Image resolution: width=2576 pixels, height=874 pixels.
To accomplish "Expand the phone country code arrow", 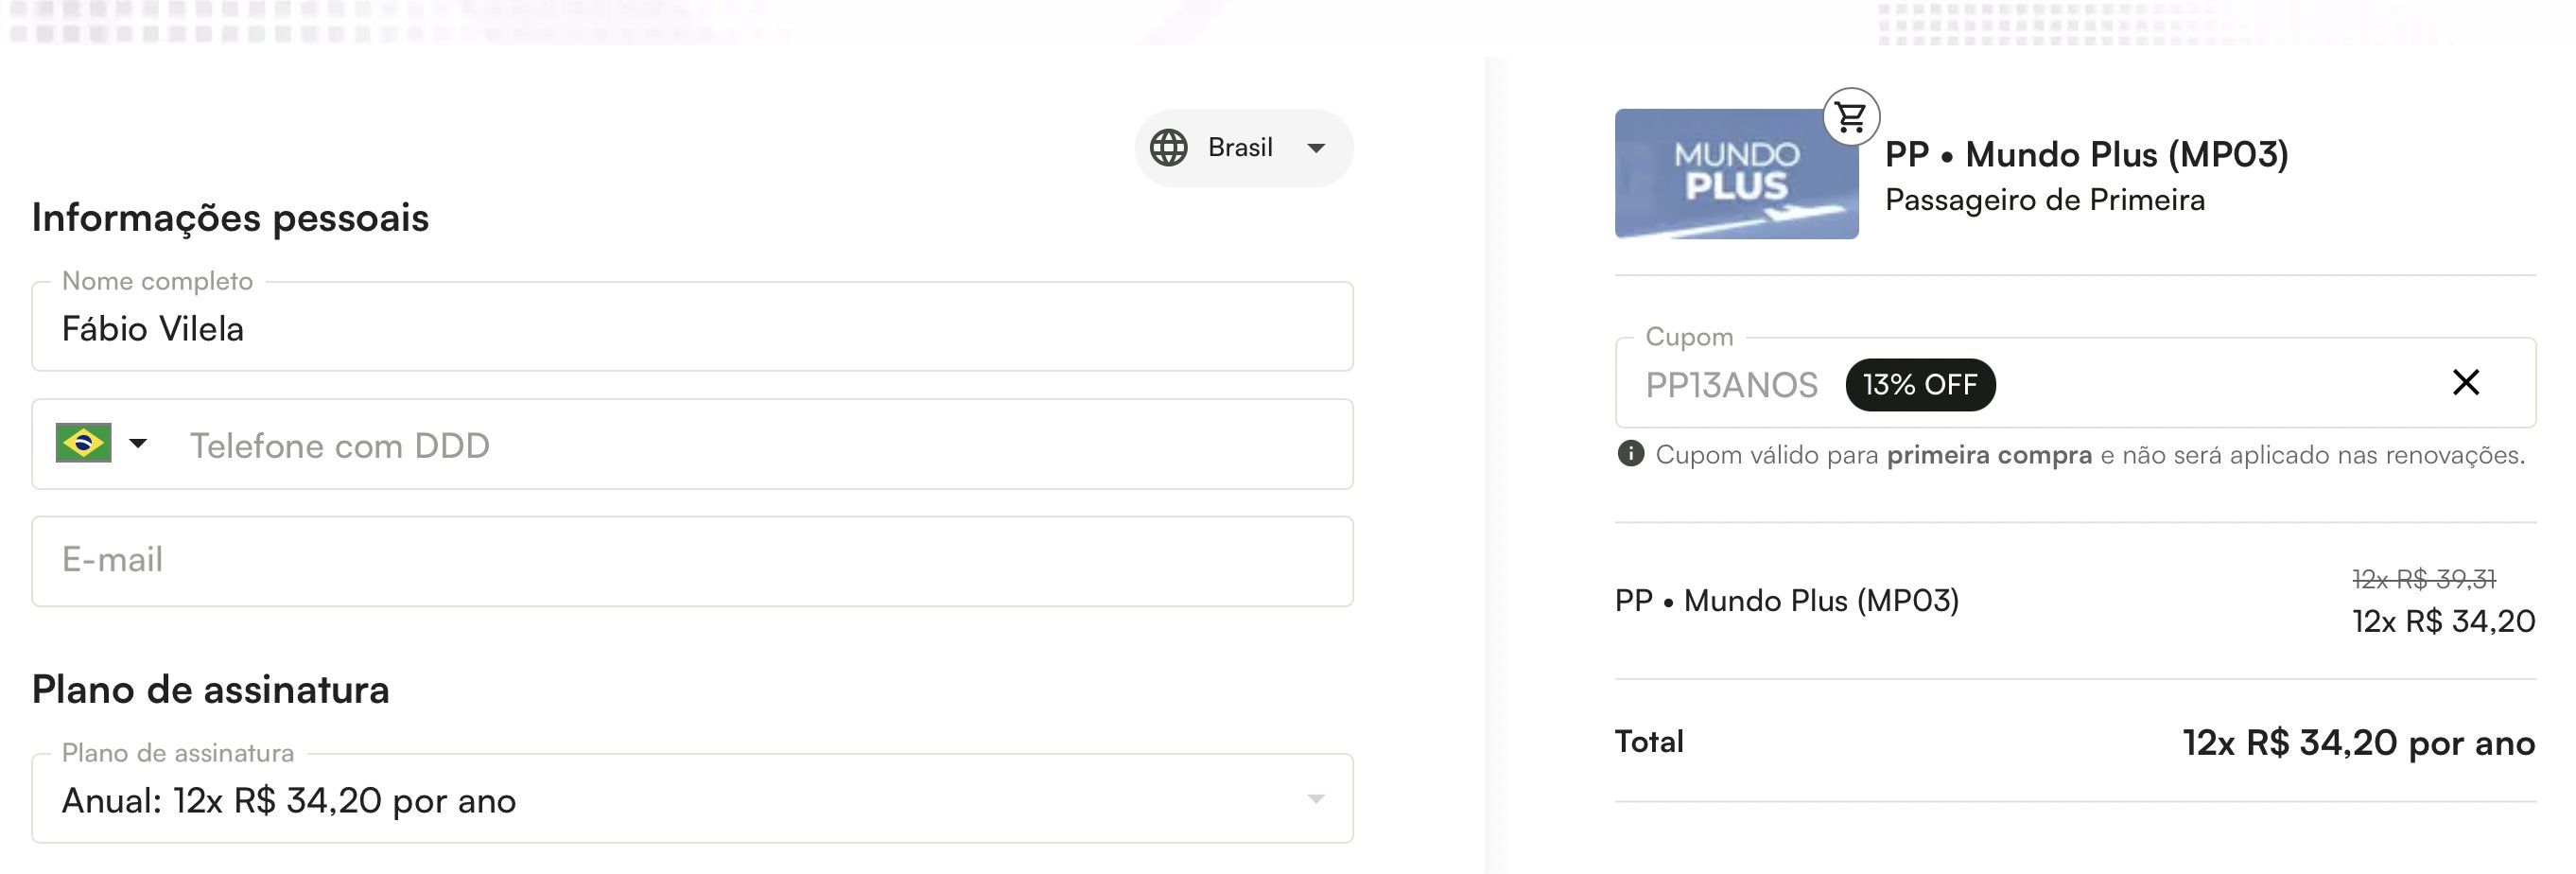I will pos(138,443).
